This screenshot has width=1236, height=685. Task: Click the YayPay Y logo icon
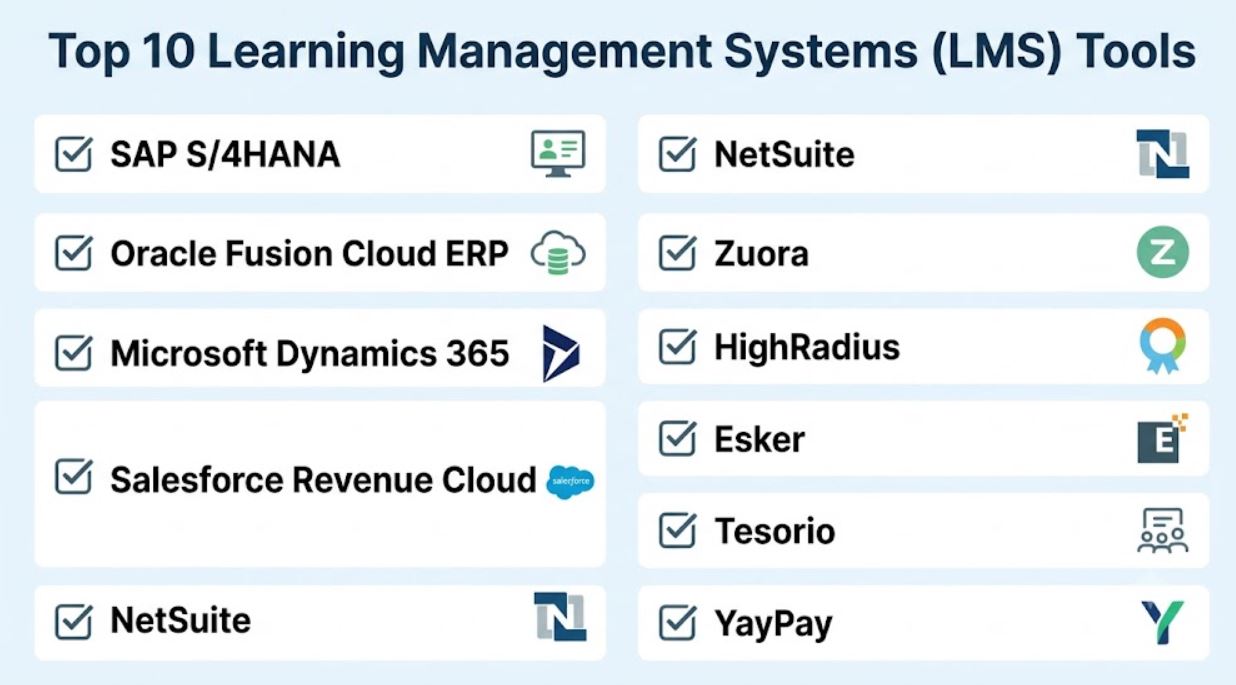tap(1163, 622)
